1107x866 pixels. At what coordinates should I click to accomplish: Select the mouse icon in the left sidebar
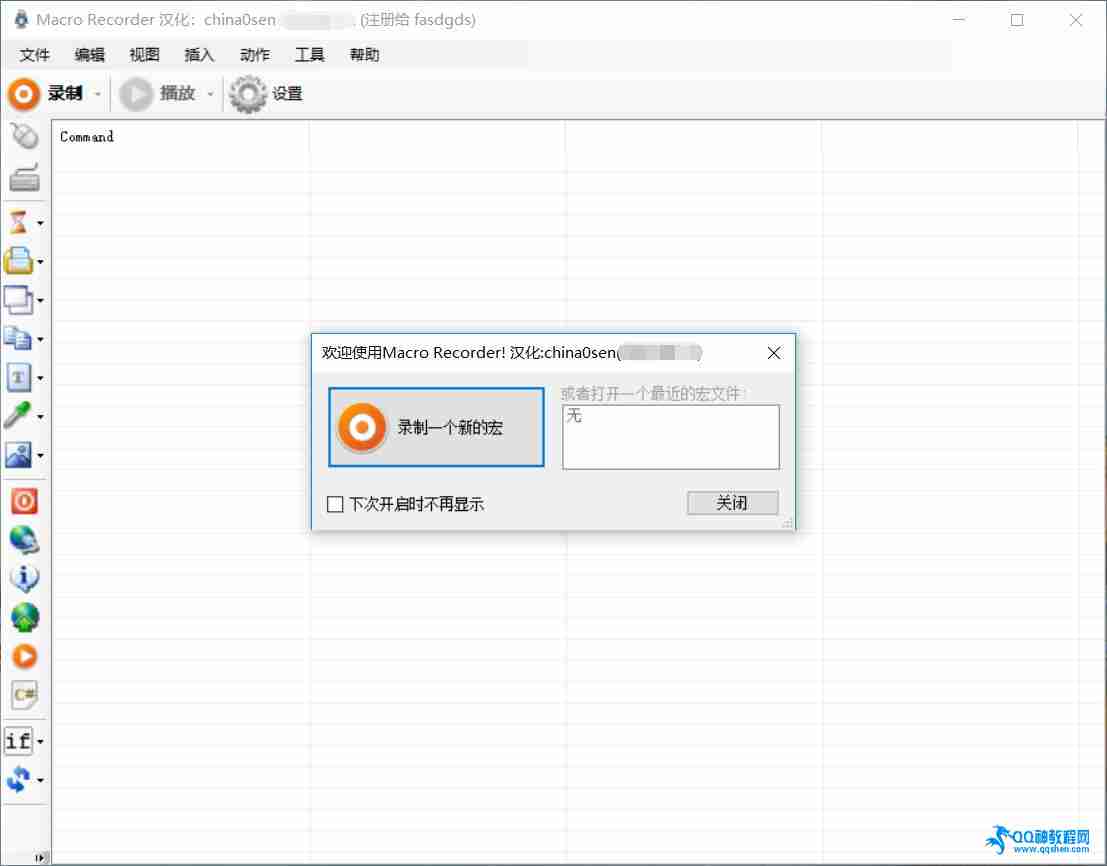point(24,136)
